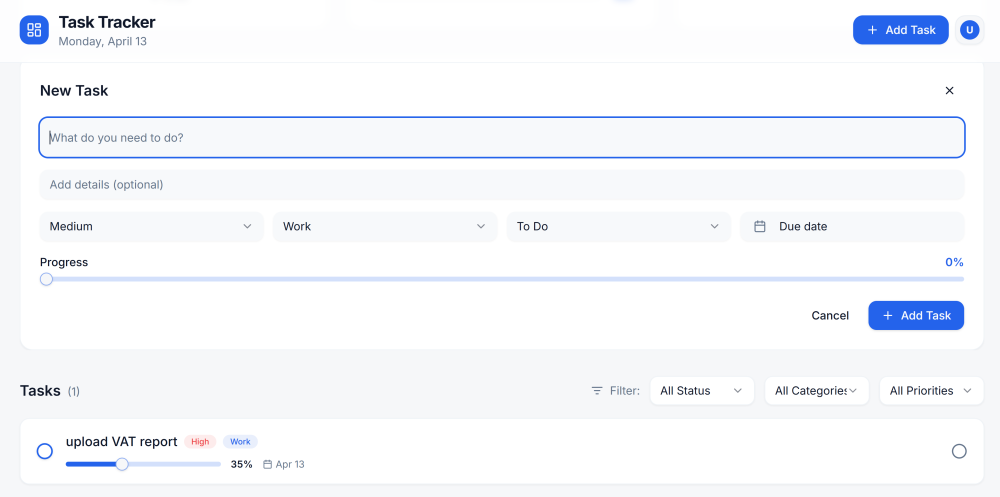Open the All Status filter
This screenshot has width=1000, height=497.
click(702, 390)
